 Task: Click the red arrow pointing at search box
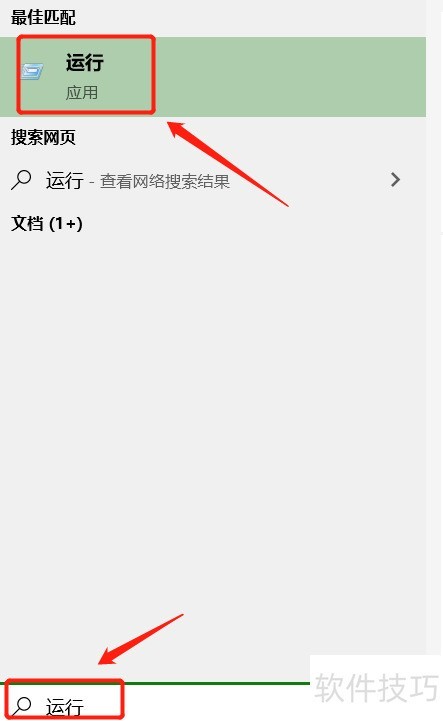141,639
